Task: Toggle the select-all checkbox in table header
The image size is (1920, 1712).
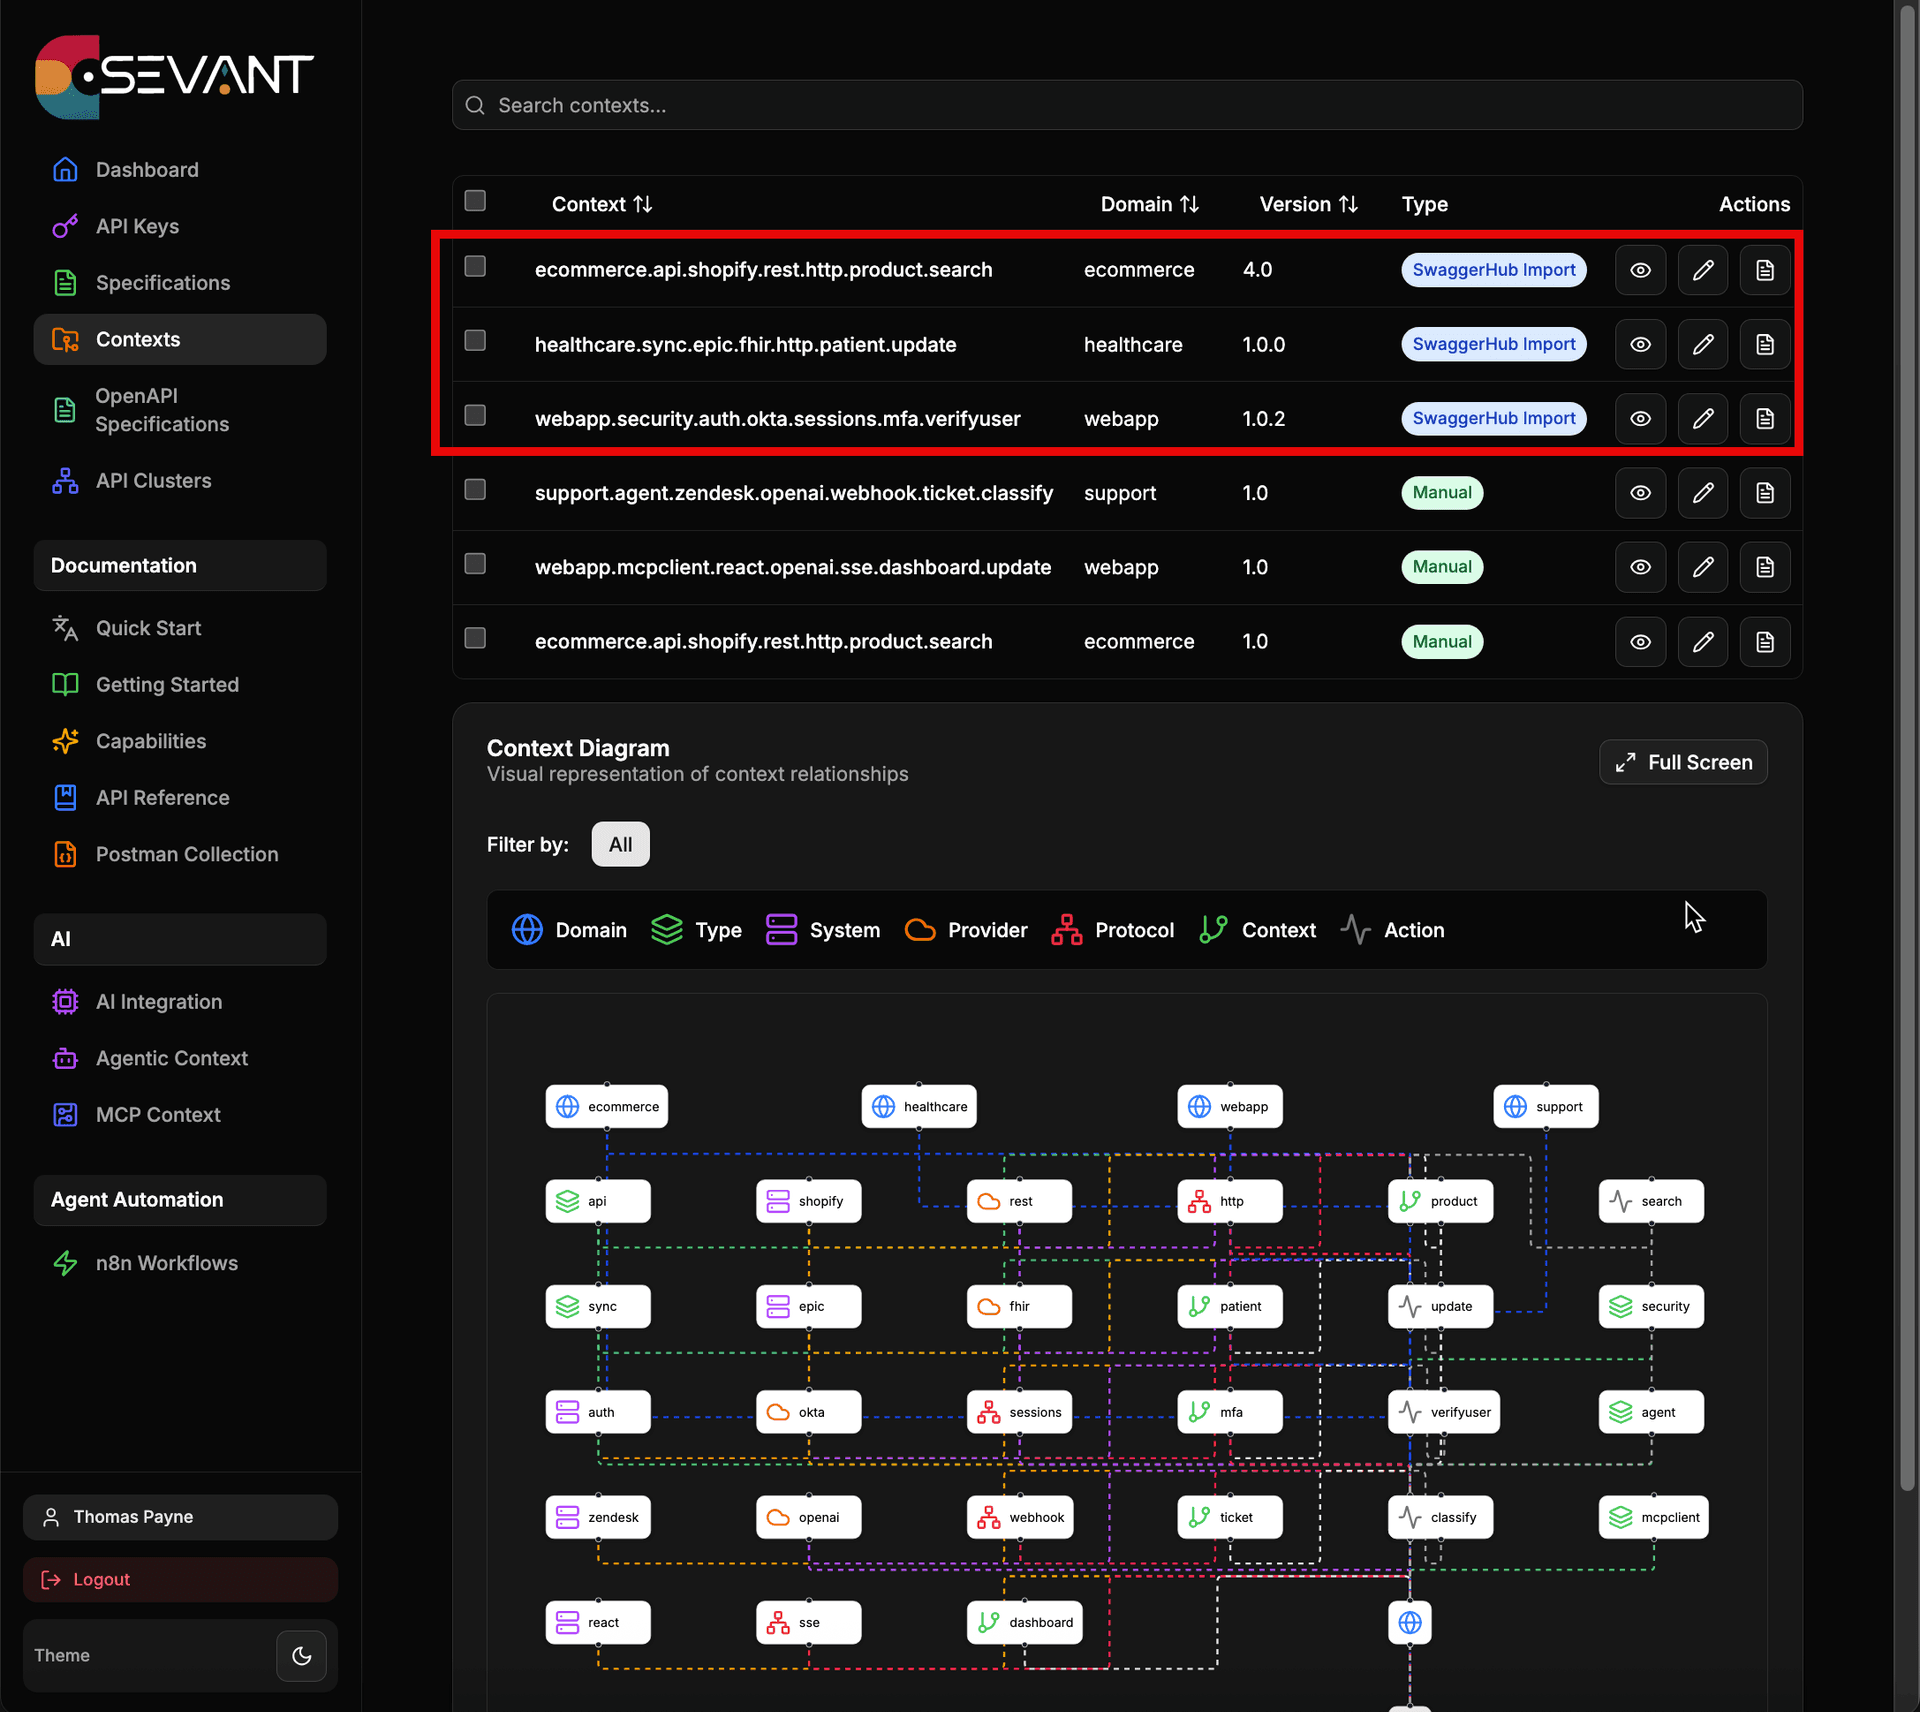Action: (x=475, y=201)
